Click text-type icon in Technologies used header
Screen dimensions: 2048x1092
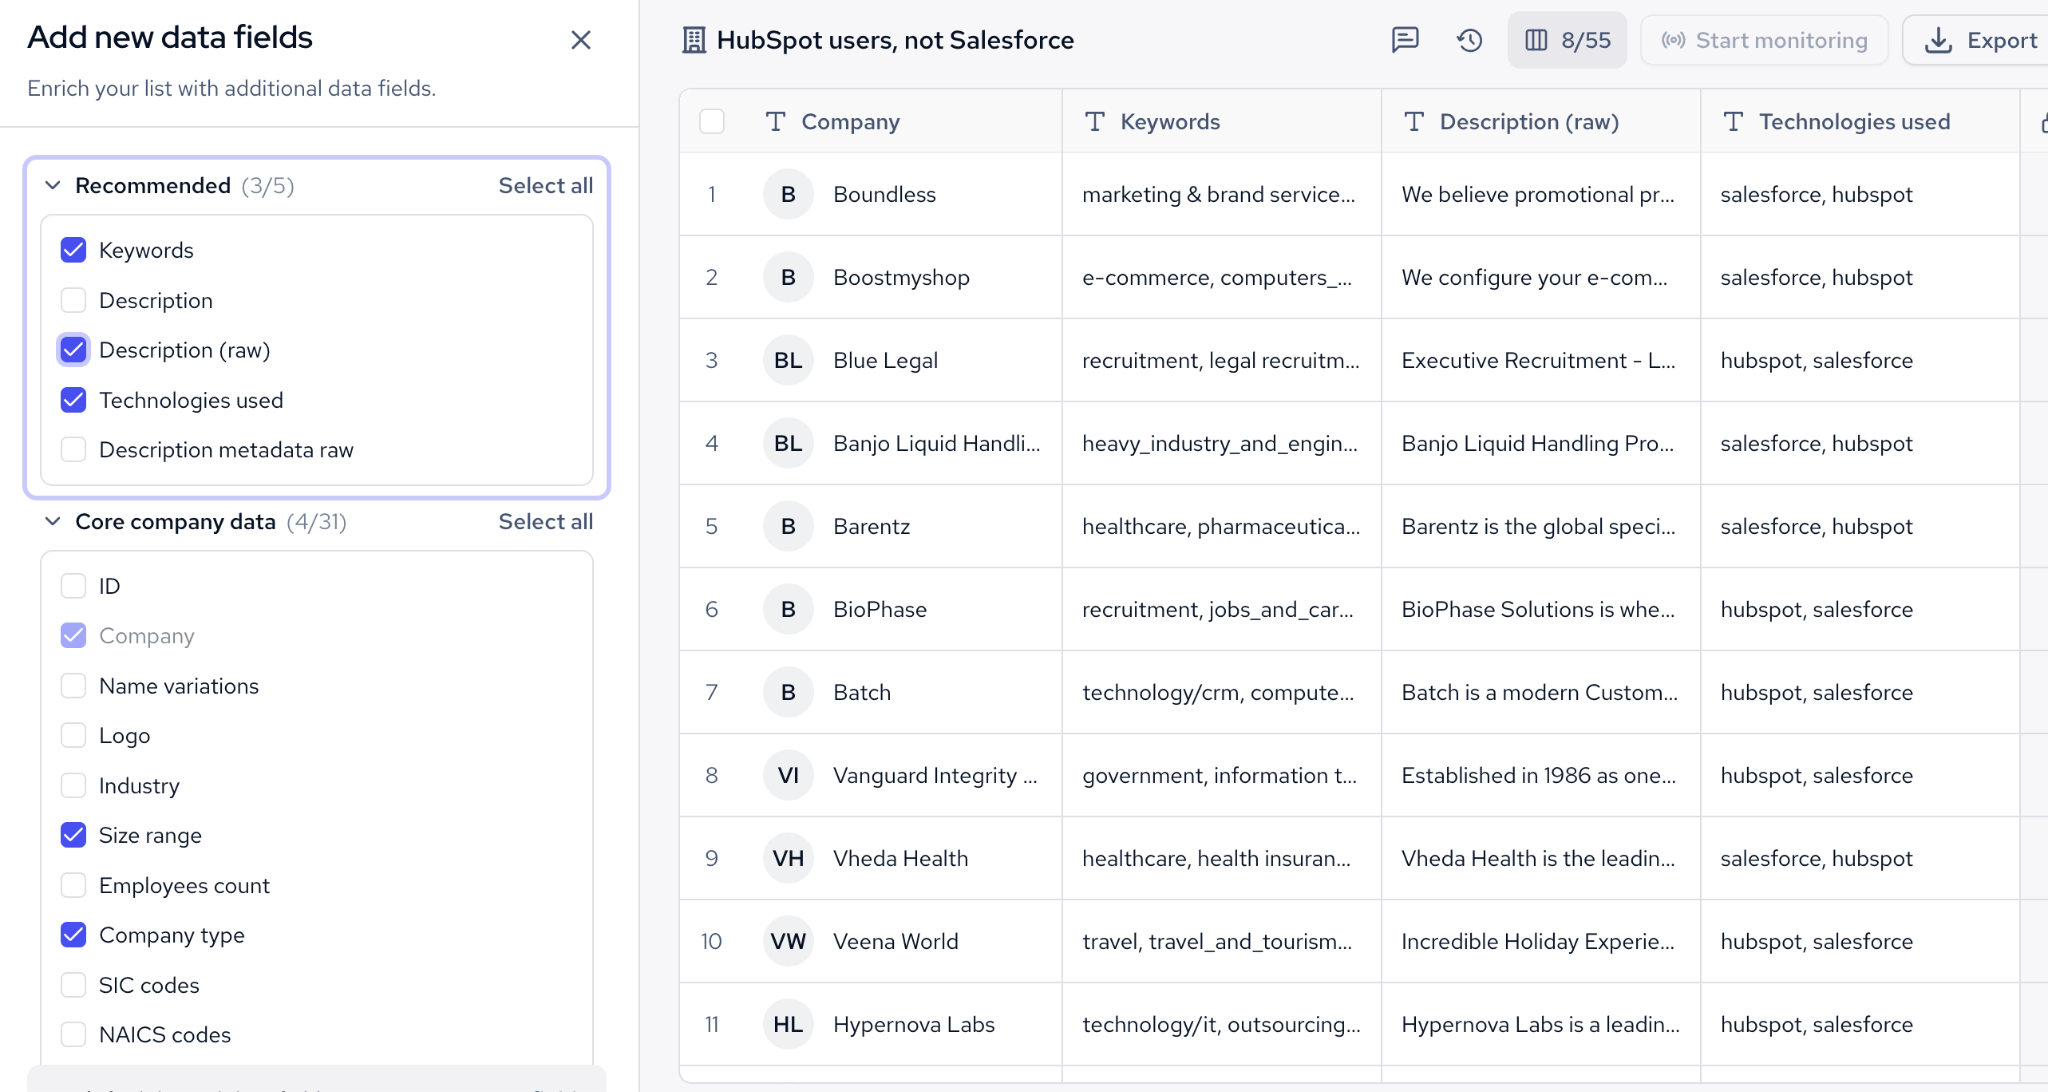point(1733,122)
